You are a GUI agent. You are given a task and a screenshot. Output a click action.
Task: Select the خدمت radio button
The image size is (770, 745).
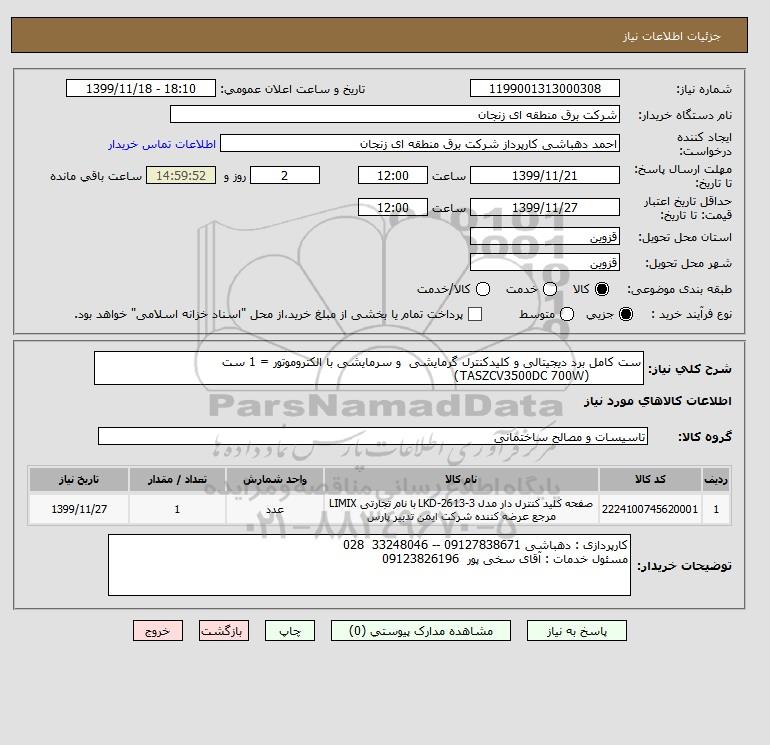click(550, 289)
